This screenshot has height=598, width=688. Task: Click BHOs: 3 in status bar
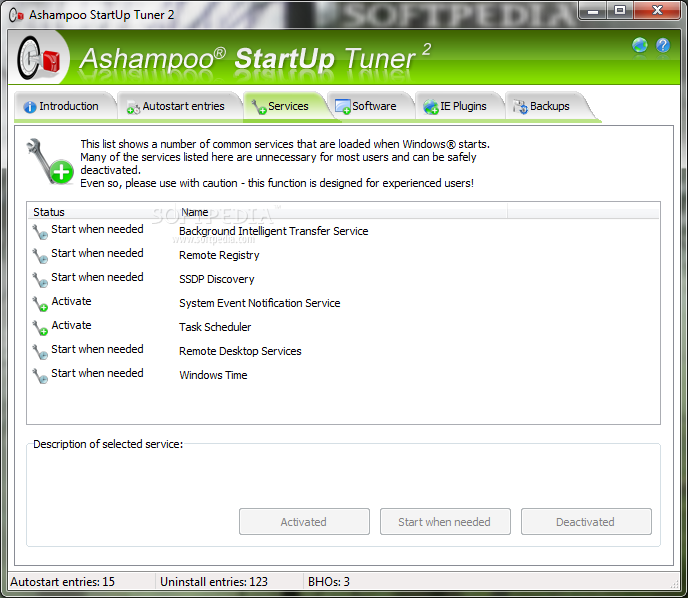click(x=329, y=582)
